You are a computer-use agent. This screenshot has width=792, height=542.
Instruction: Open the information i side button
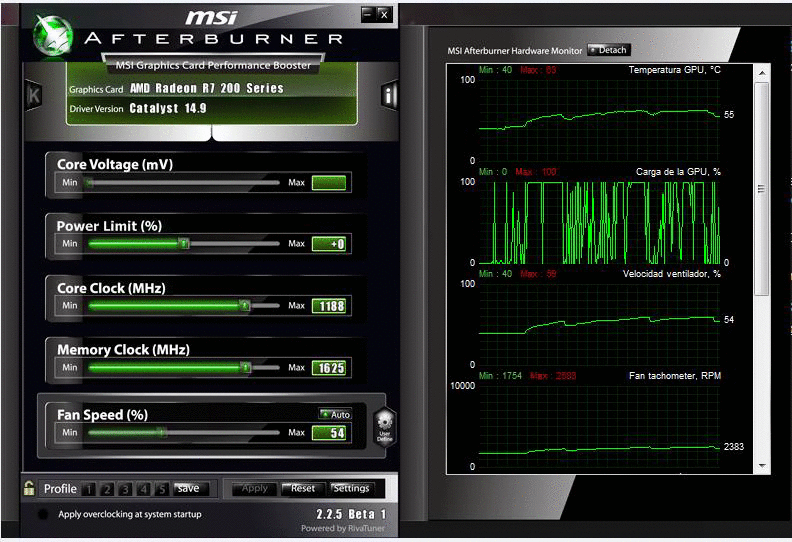[389, 94]
